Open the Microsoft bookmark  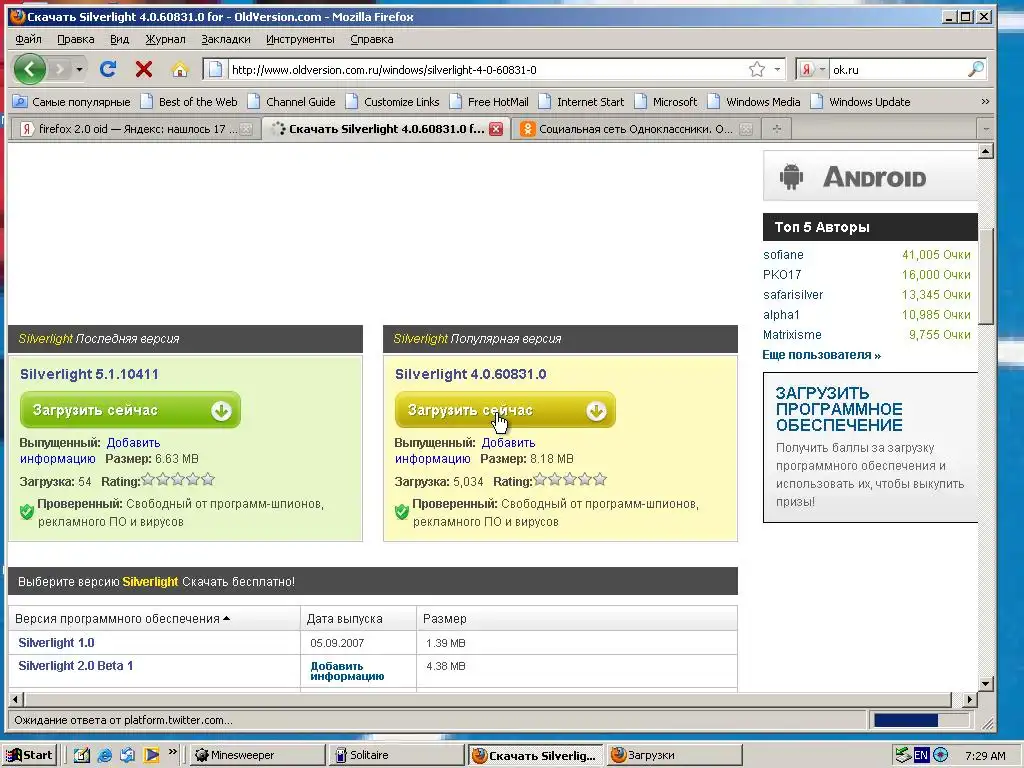click(666, 102)
